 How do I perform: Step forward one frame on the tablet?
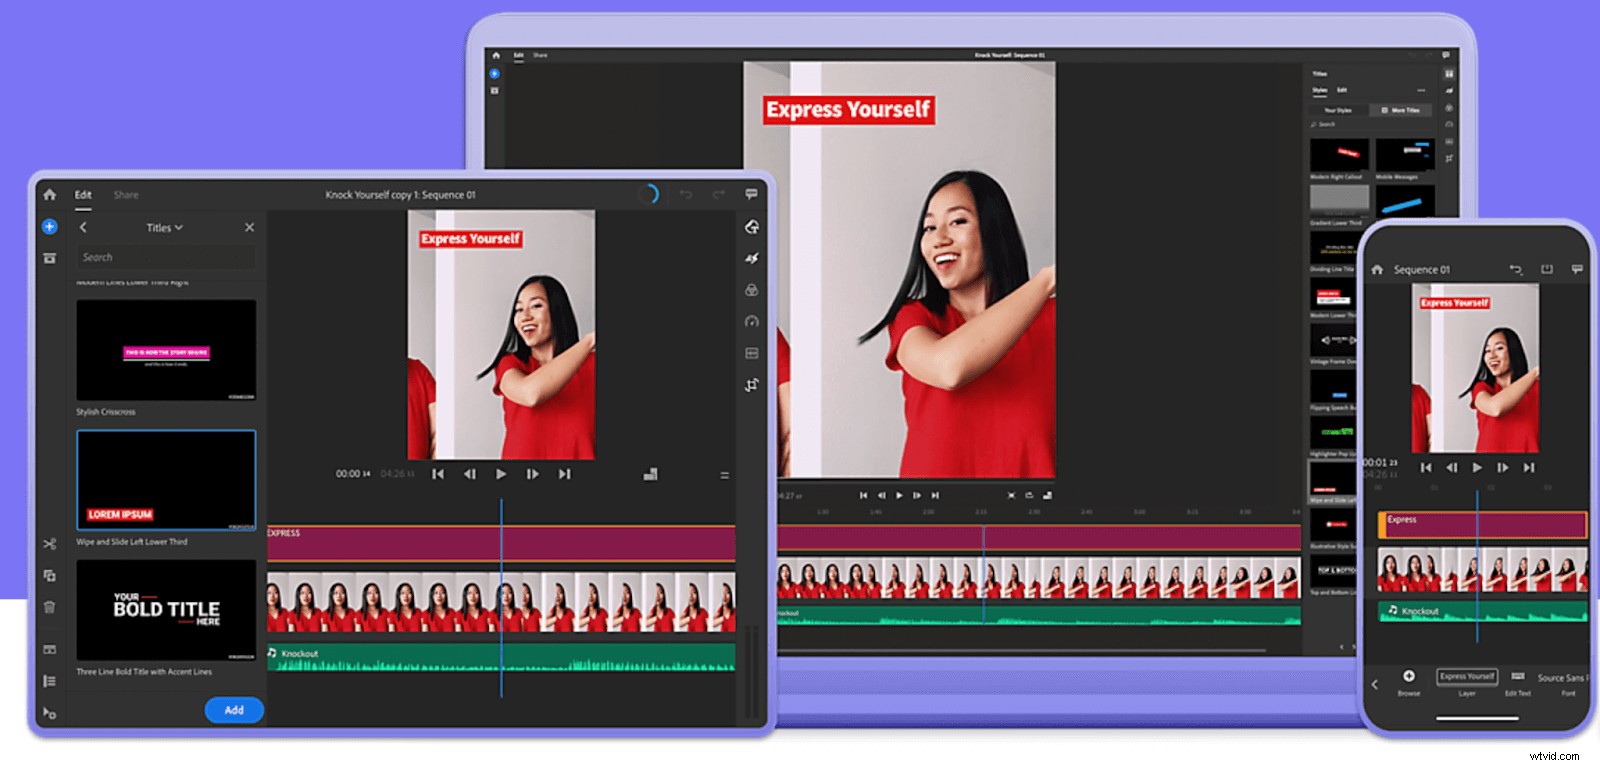533,474
